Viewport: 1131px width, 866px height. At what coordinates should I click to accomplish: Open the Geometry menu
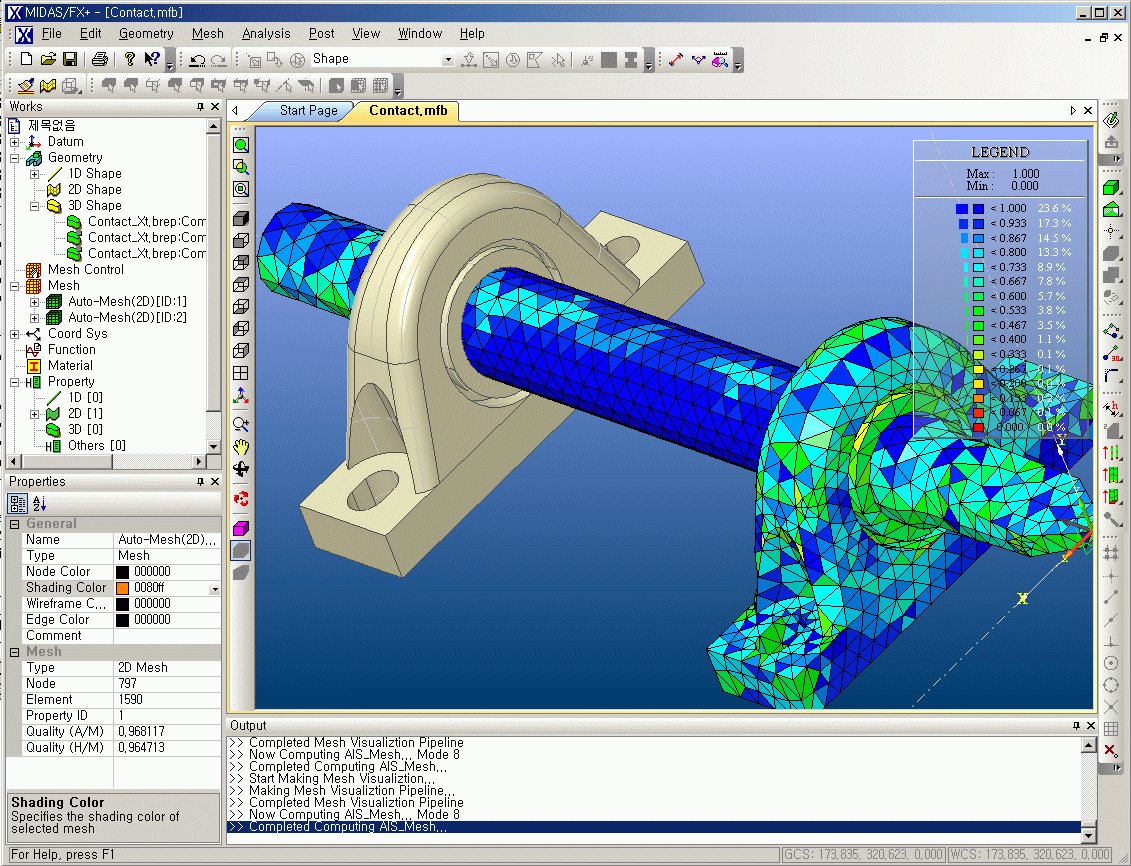pos(146,33)
